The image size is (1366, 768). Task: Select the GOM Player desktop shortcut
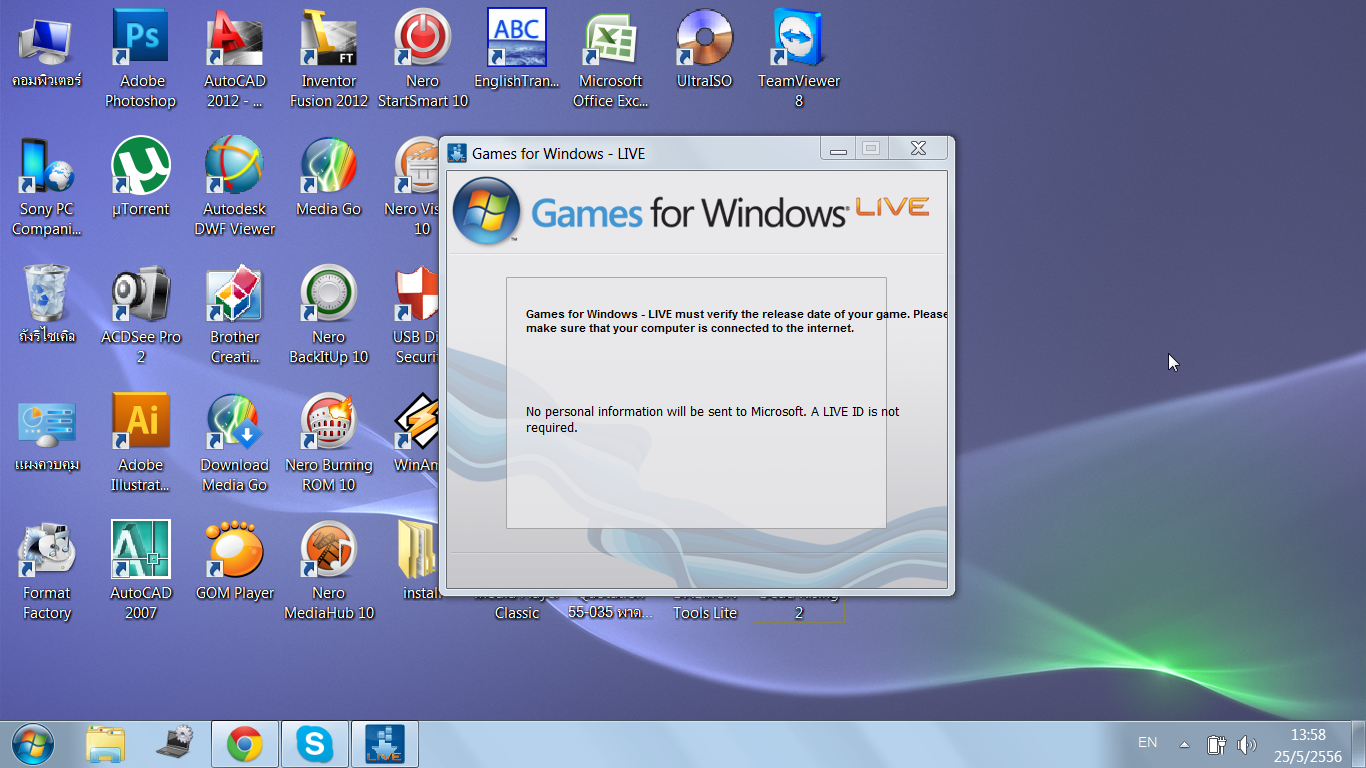tap(235, 562)
